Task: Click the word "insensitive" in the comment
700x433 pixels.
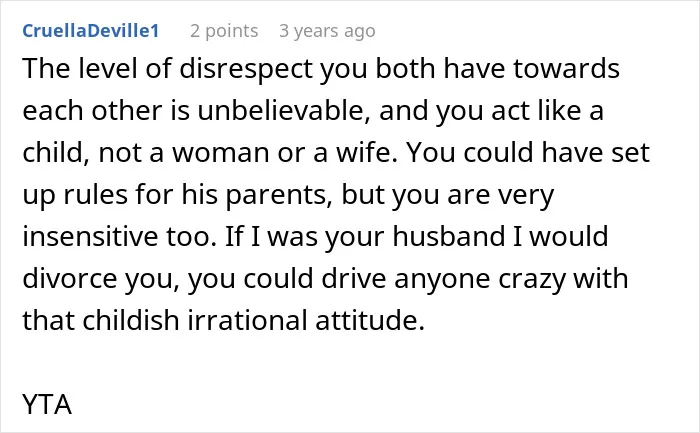Action: (90, 236)
